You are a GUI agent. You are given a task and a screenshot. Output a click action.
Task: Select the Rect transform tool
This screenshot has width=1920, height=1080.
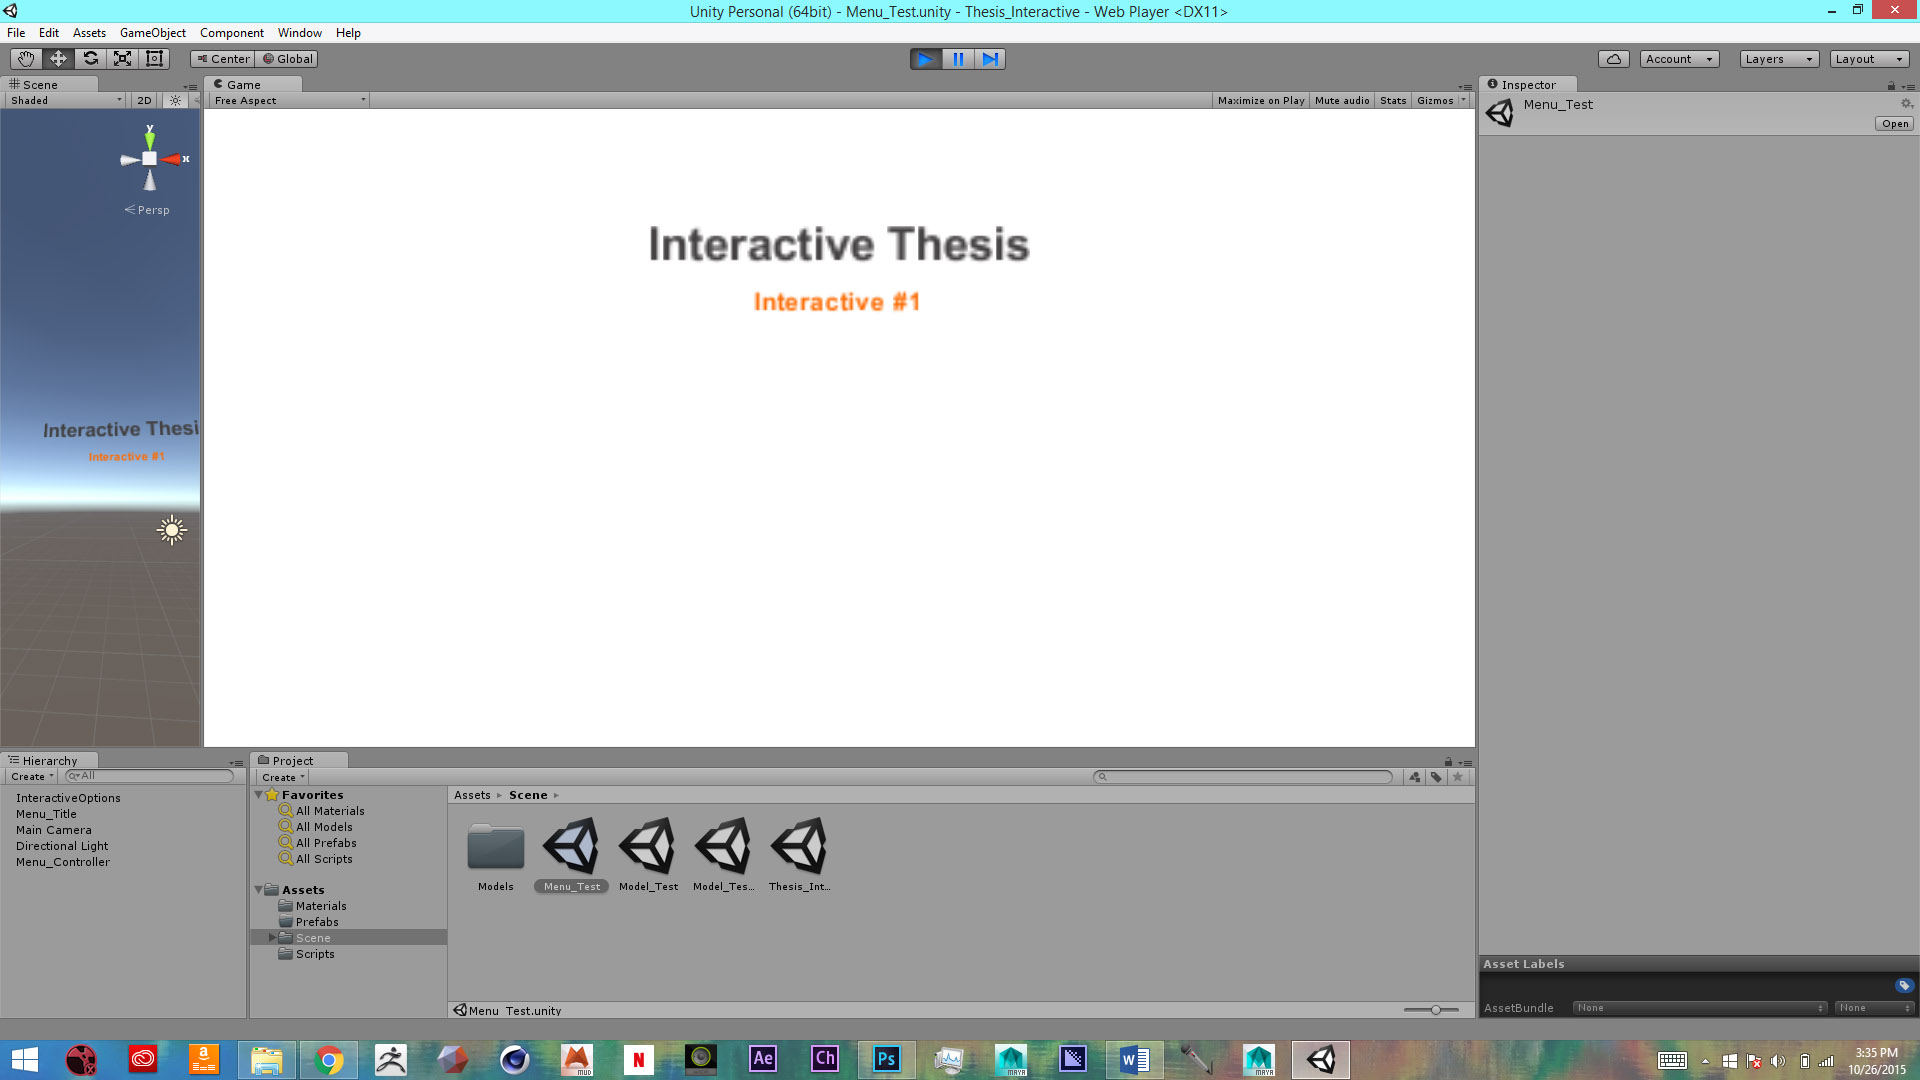(x=154, y=59)
